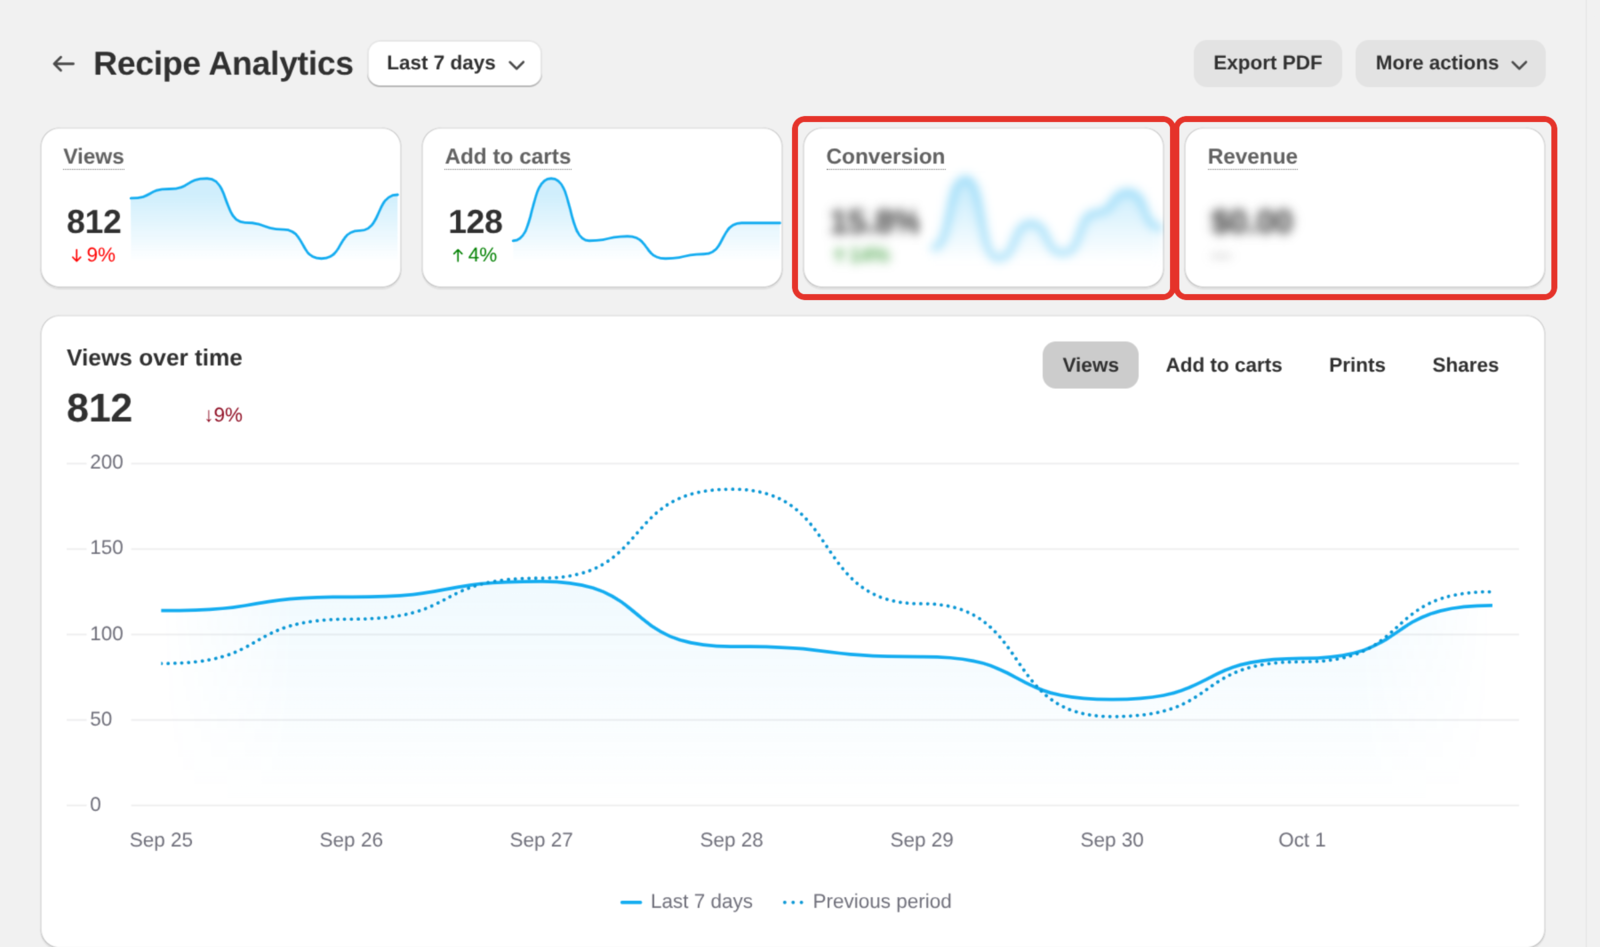The width and height of the screenshot is (1600, 947).
Task: Click the 200 y-axis label
Action: (x=106, y=462)
